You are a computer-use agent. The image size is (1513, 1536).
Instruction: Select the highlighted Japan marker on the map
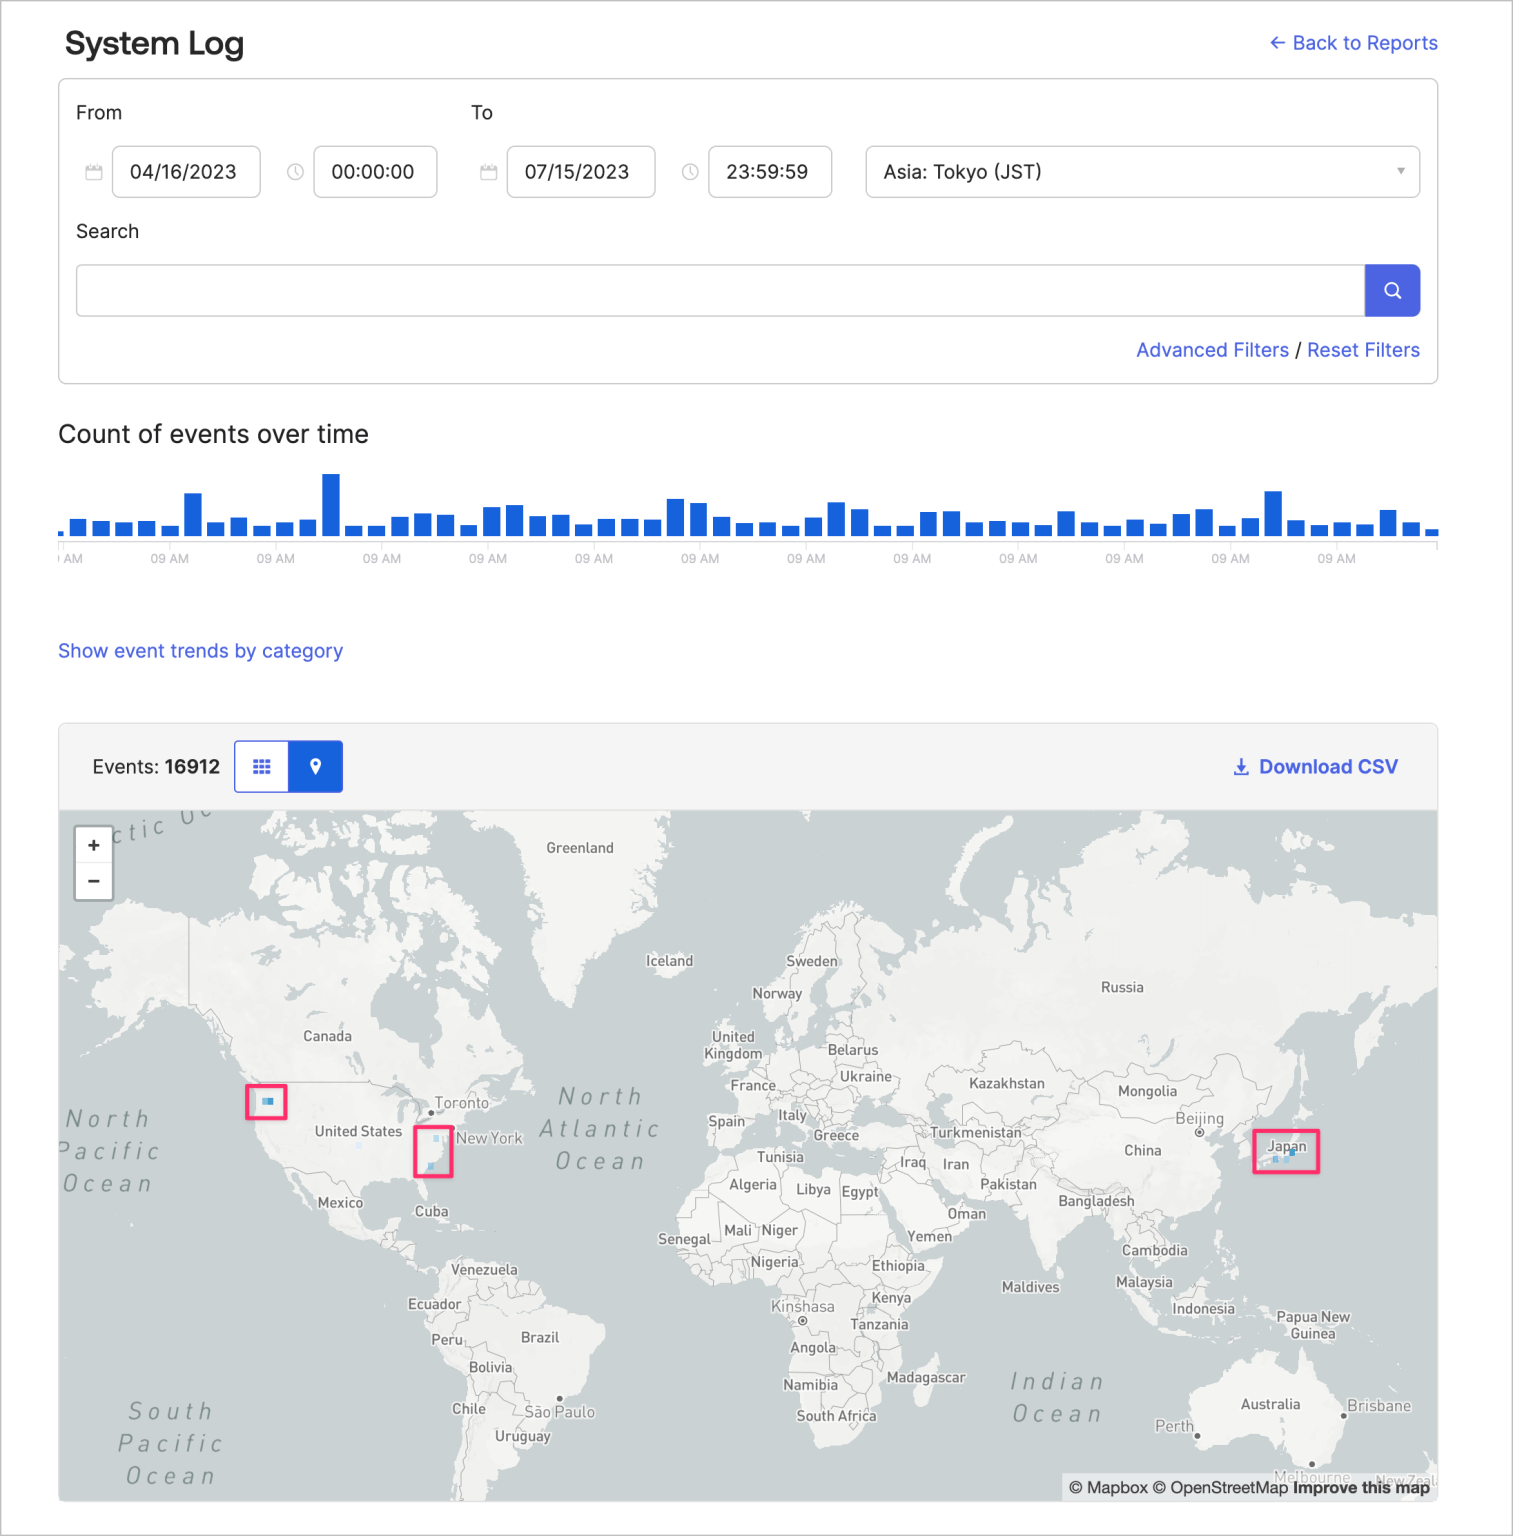pos(1285,1151)
